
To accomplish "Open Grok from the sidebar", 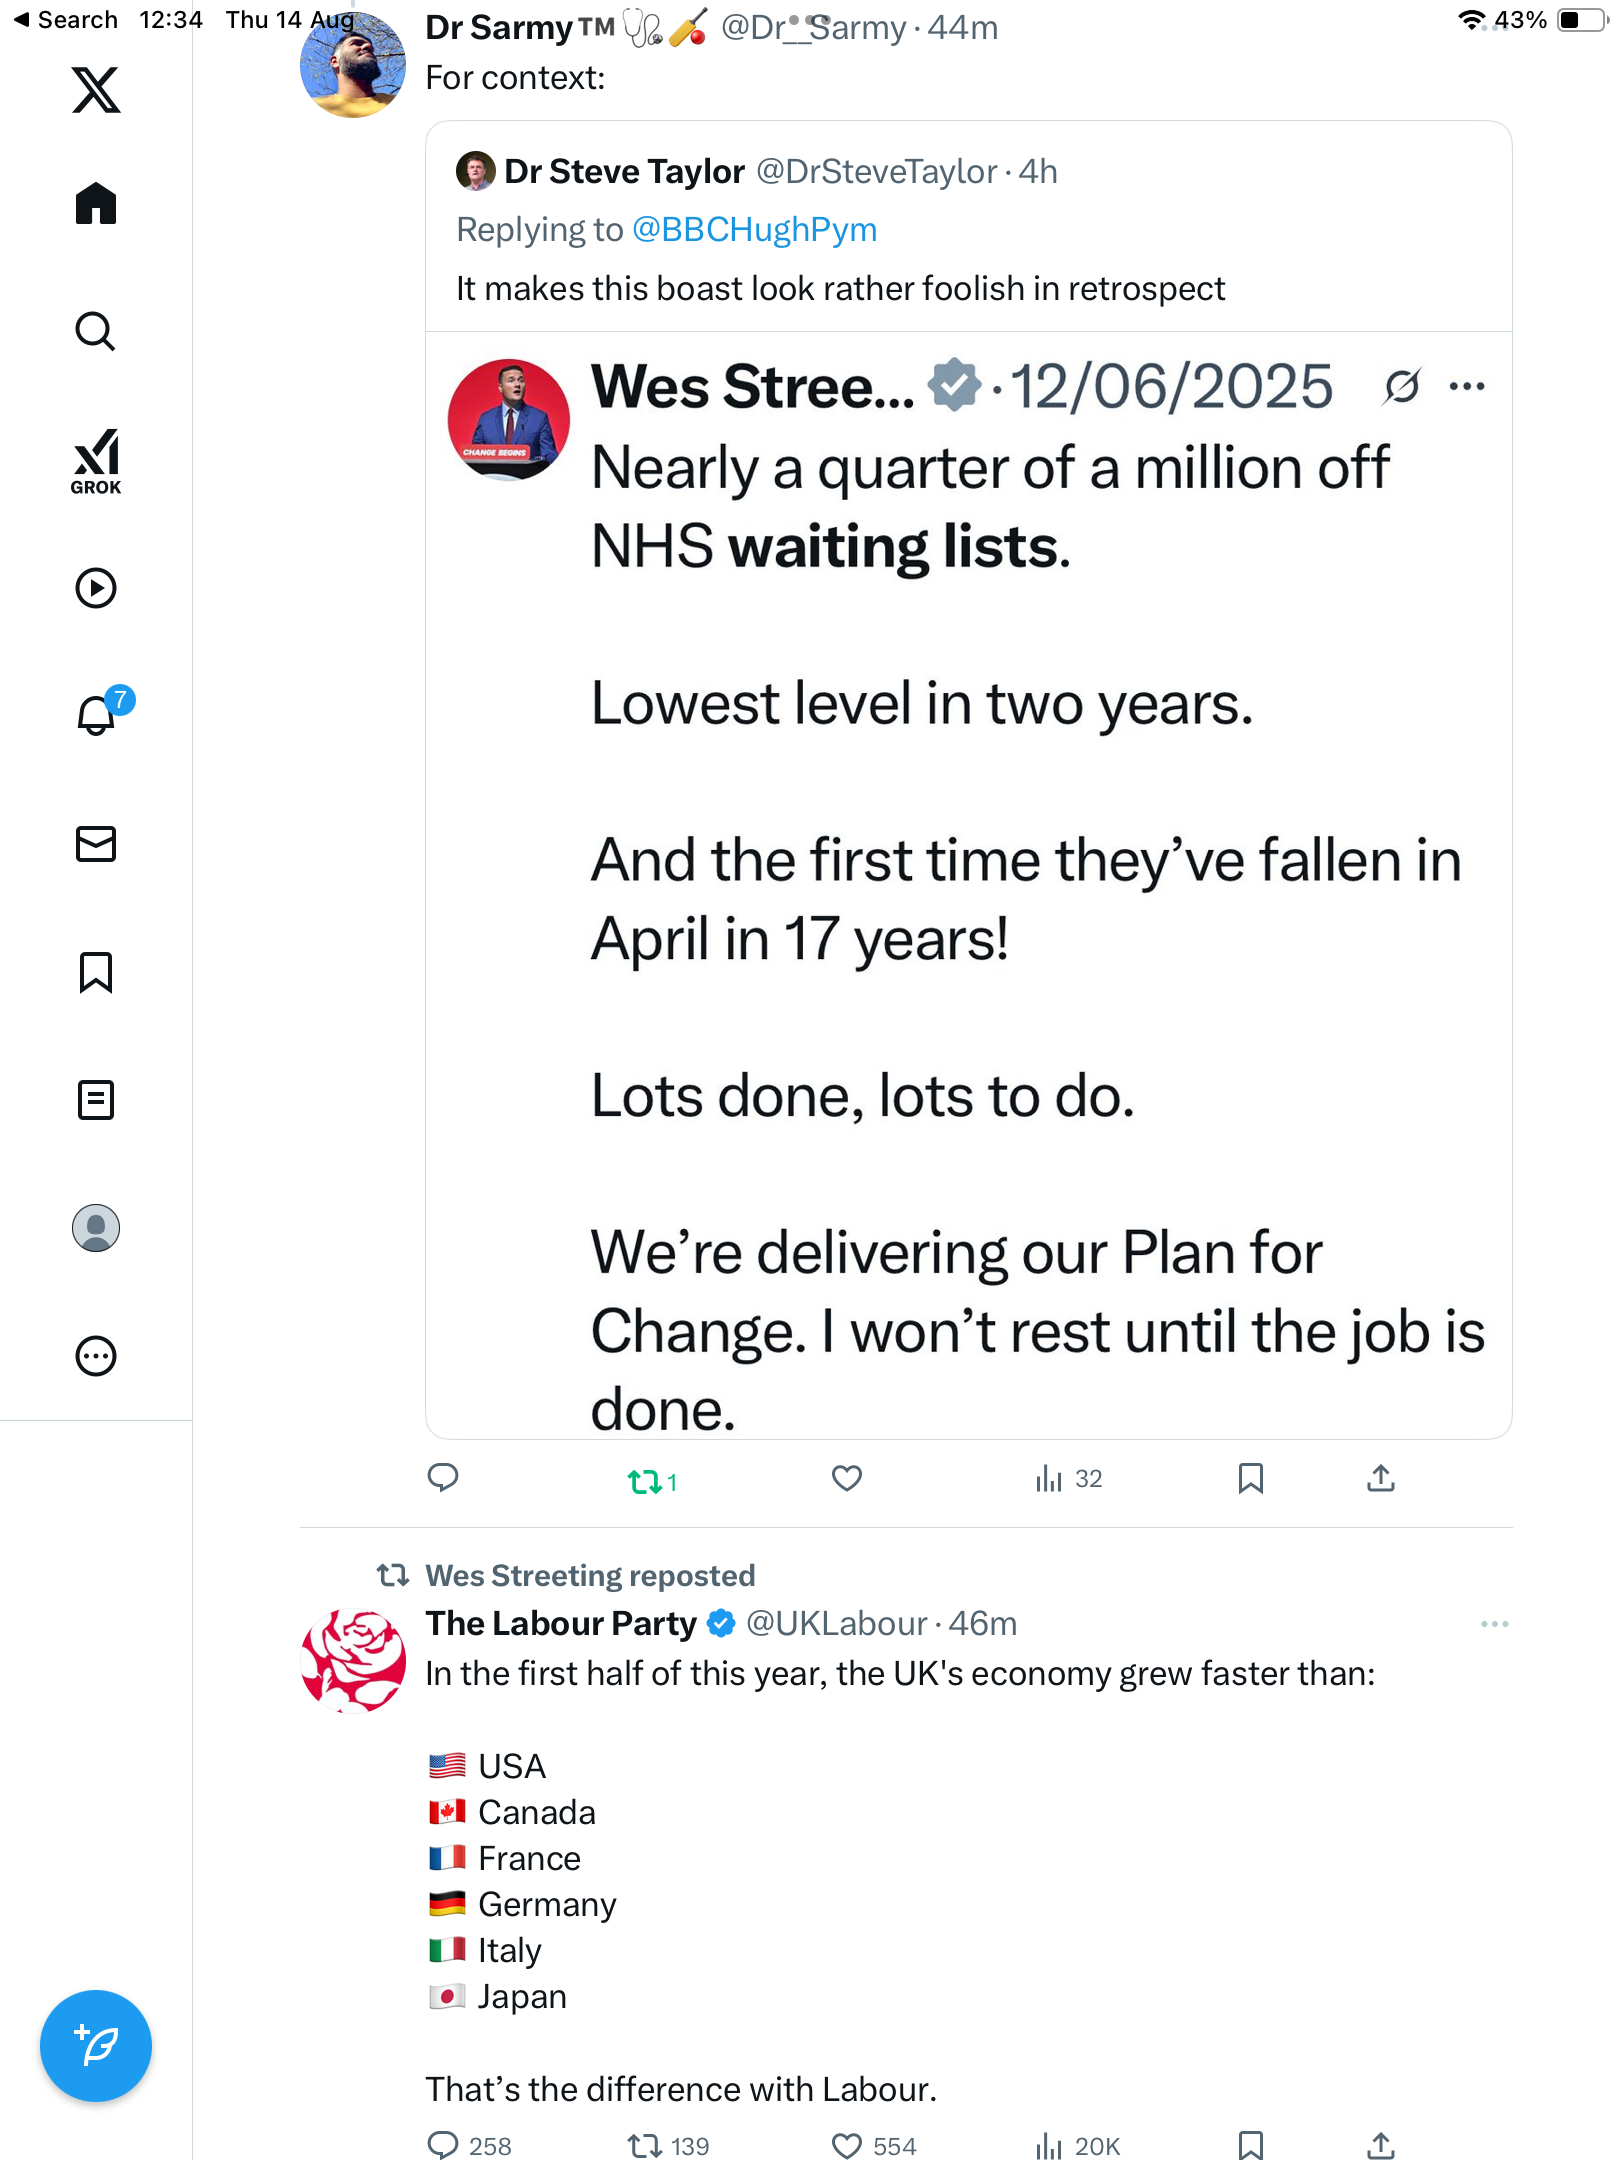I will [x=96, y=461].
